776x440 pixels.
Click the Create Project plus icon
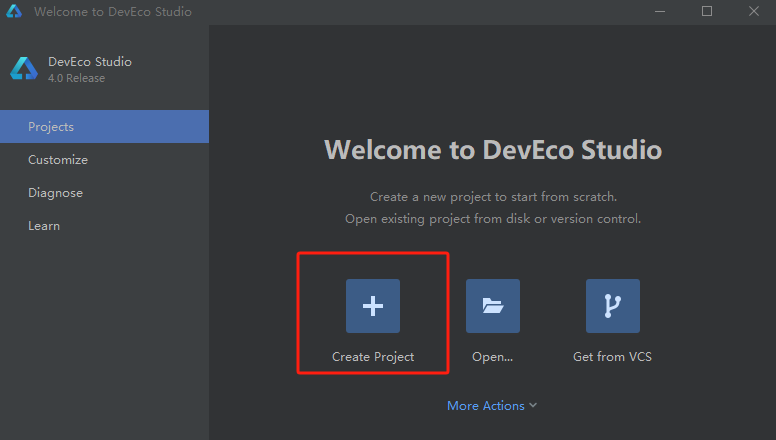tap(373, 306)
